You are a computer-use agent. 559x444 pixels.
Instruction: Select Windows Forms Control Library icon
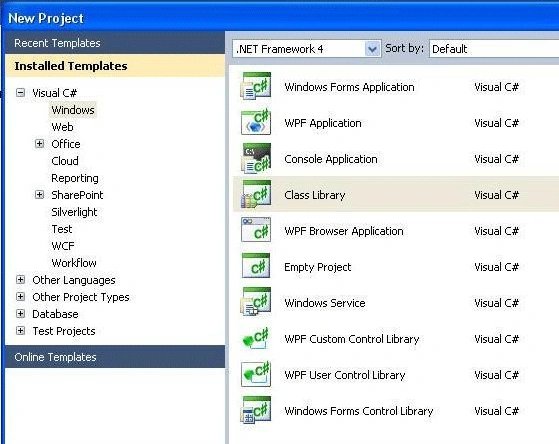pyautogui.click(x=256, y=410)
